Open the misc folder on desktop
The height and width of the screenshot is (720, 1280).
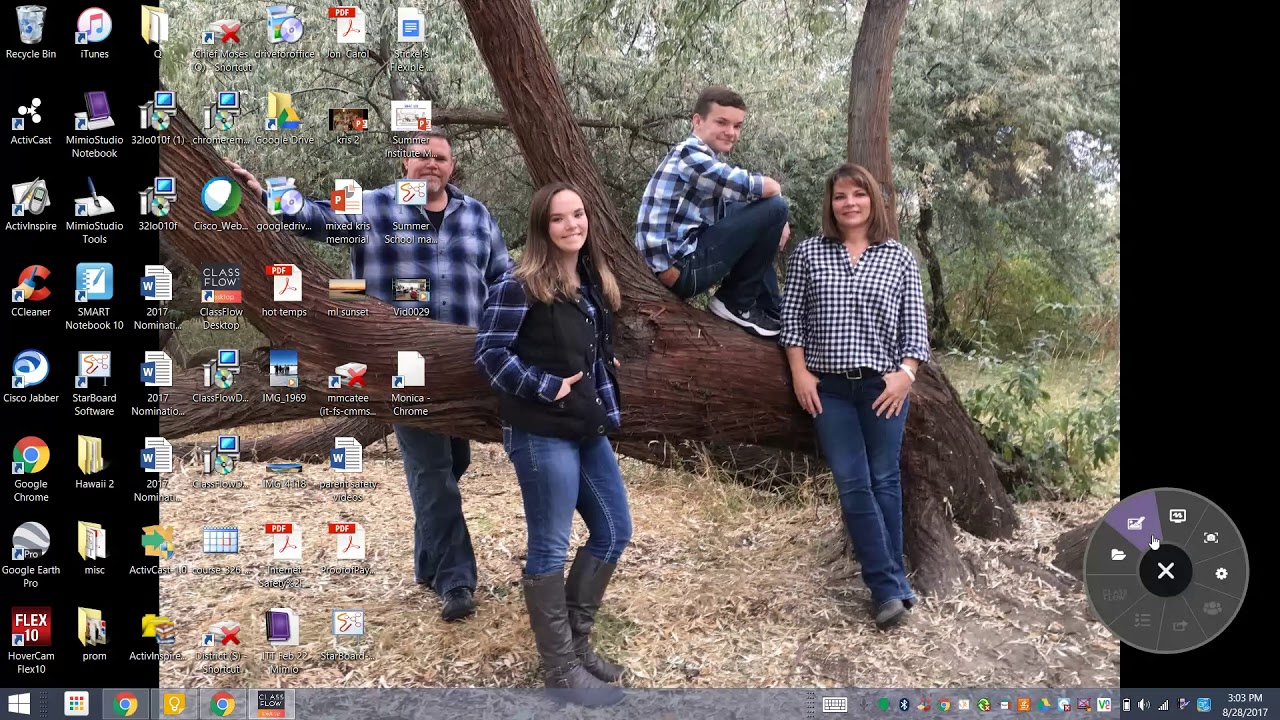94,550
